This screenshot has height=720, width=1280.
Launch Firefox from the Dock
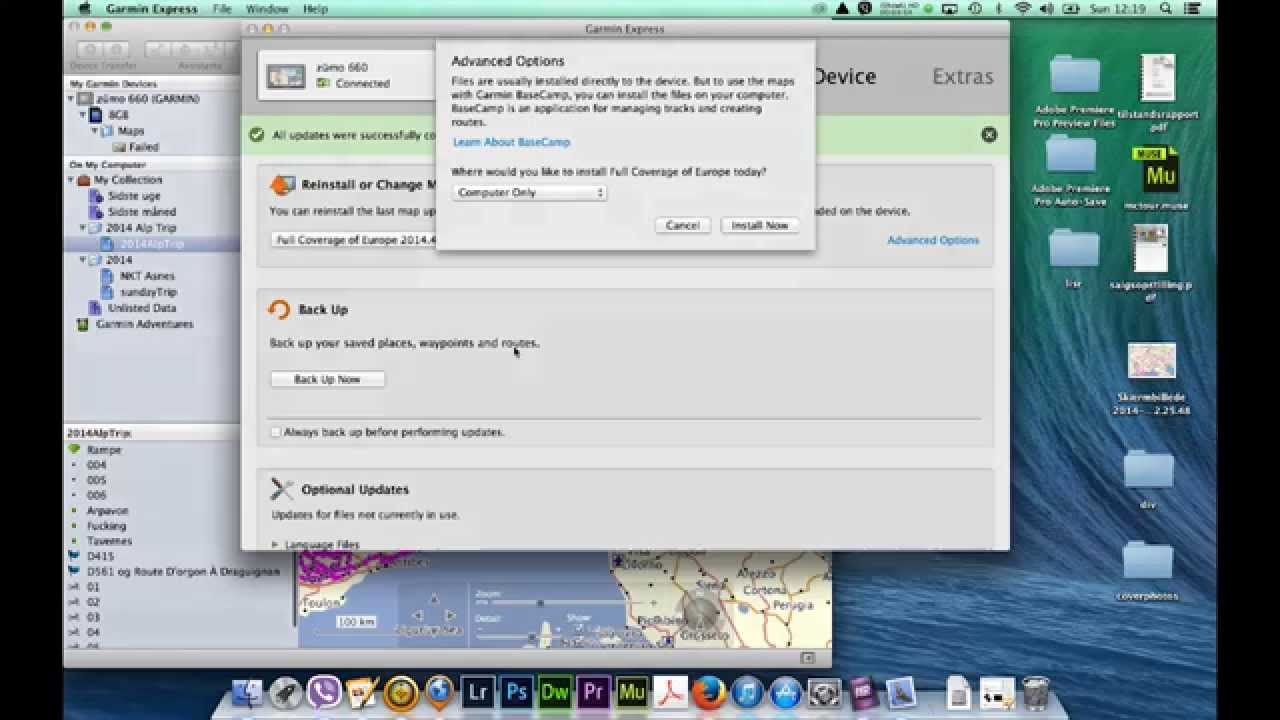click(x=709, y=693)
